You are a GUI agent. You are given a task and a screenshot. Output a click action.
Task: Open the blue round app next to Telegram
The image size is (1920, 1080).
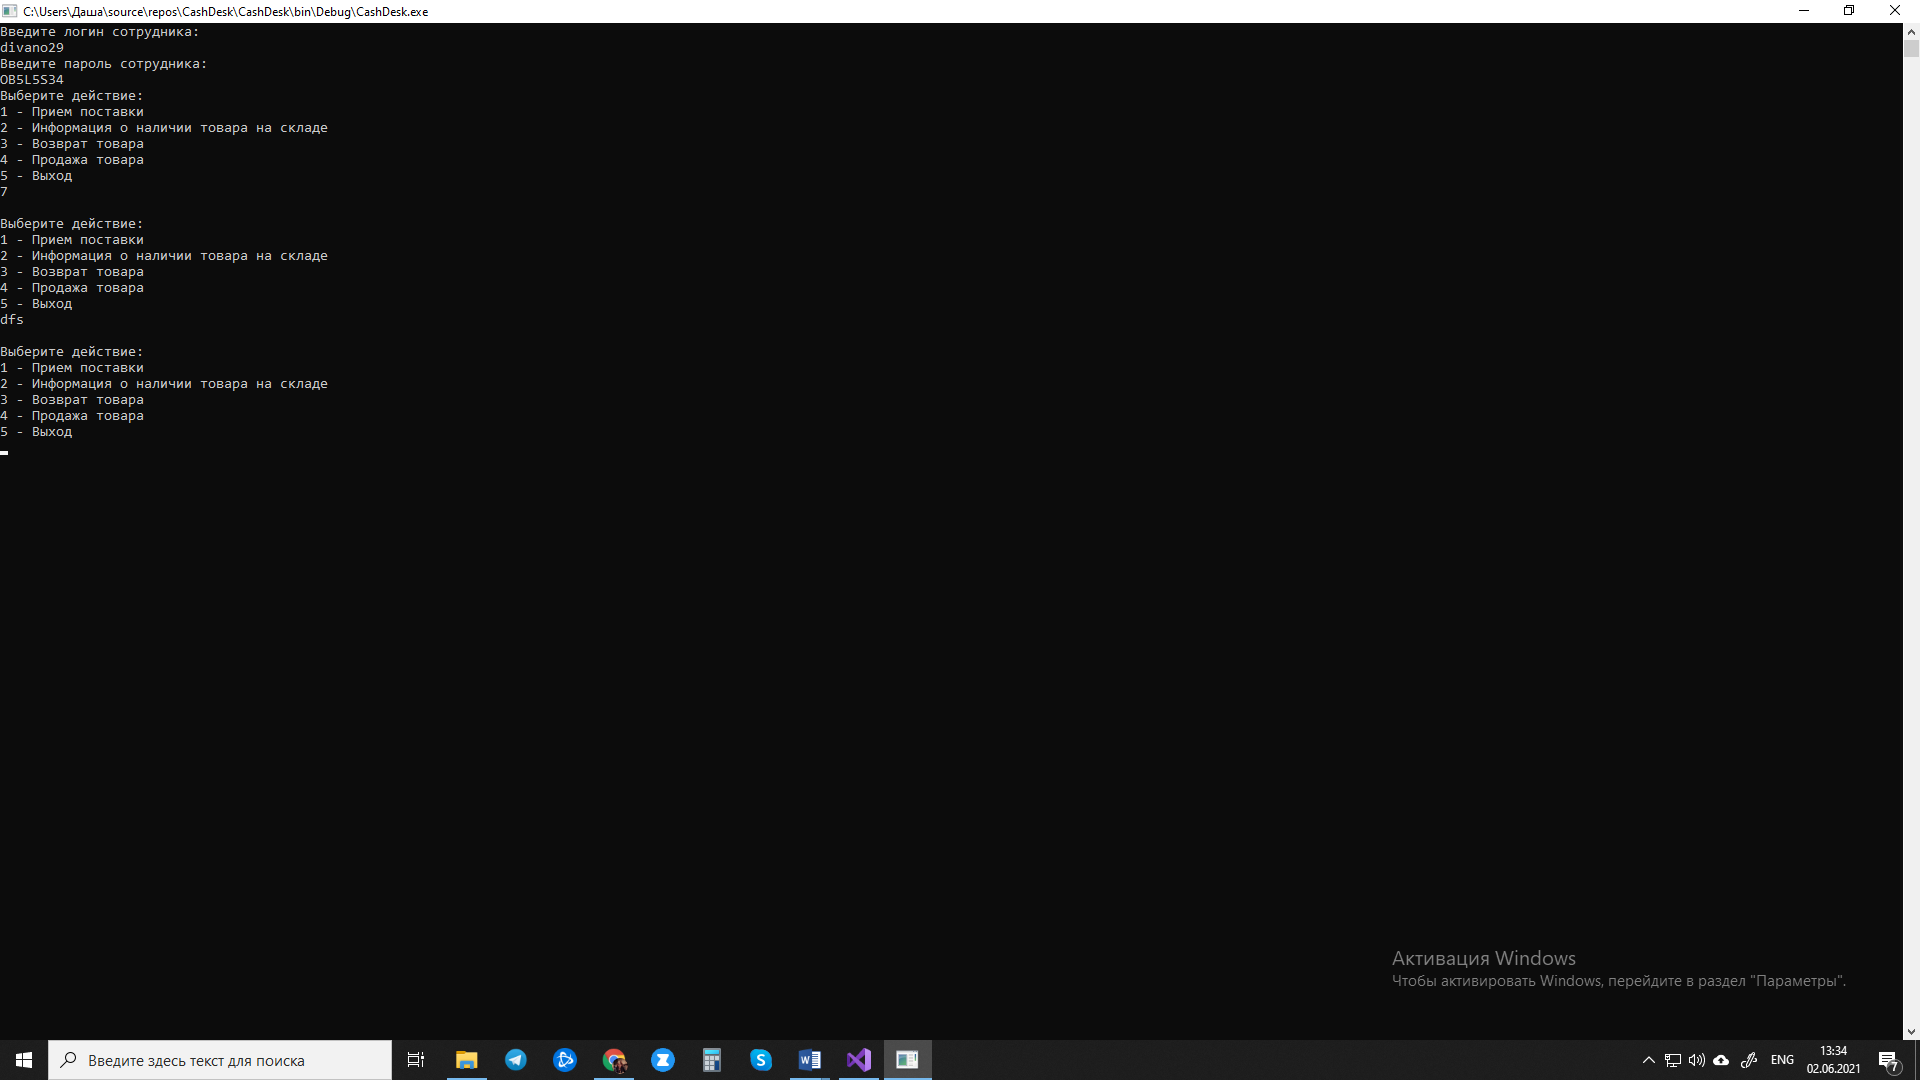click(x=564, y=1060)
